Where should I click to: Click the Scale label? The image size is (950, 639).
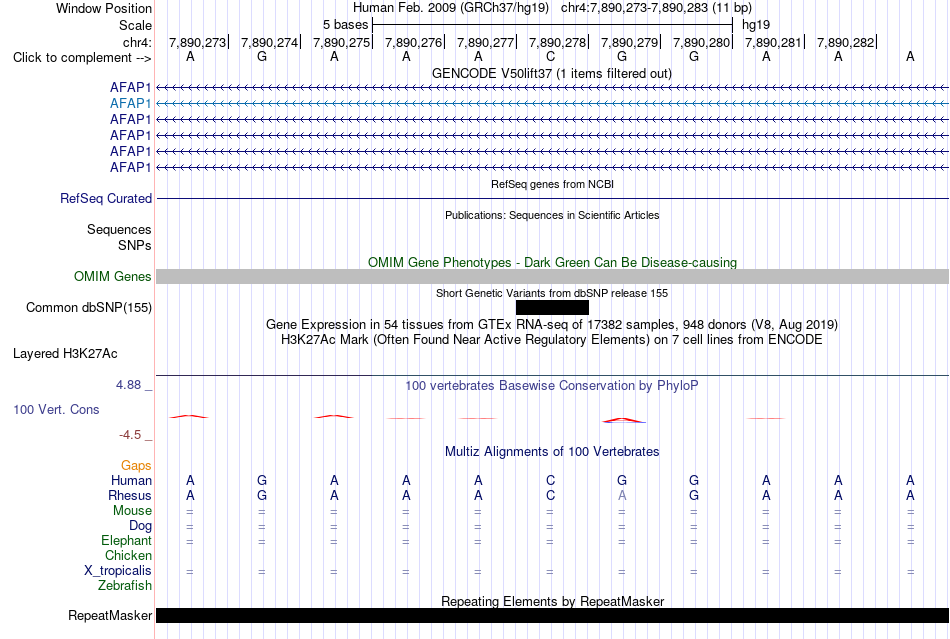tap(135, 25)
